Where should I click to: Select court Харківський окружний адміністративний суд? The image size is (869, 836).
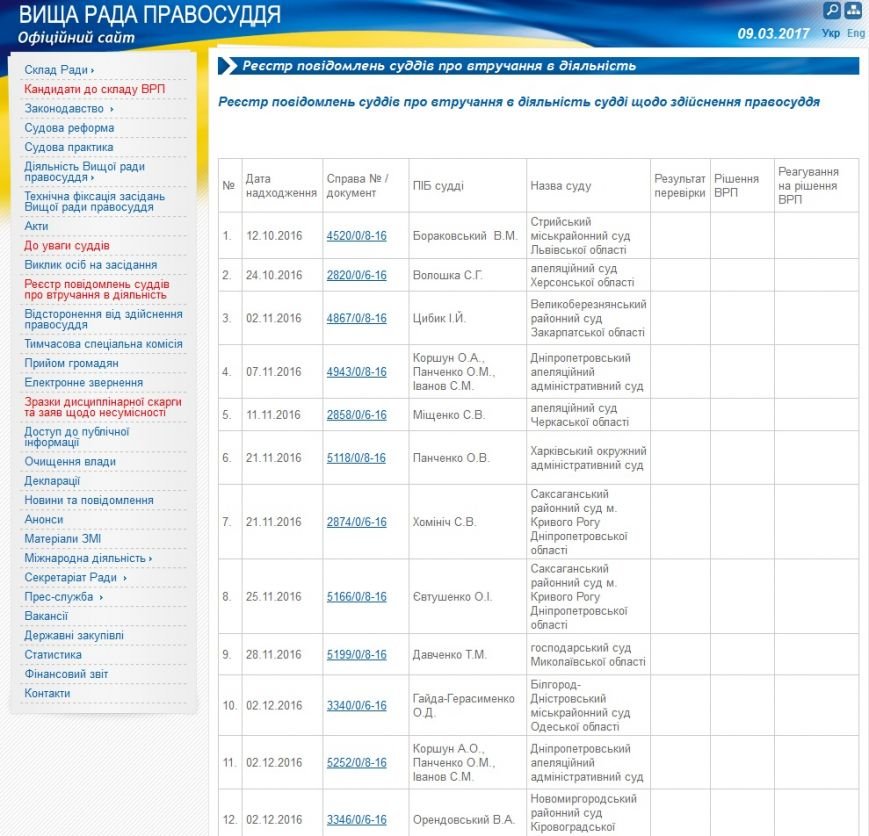click(588, 458)
